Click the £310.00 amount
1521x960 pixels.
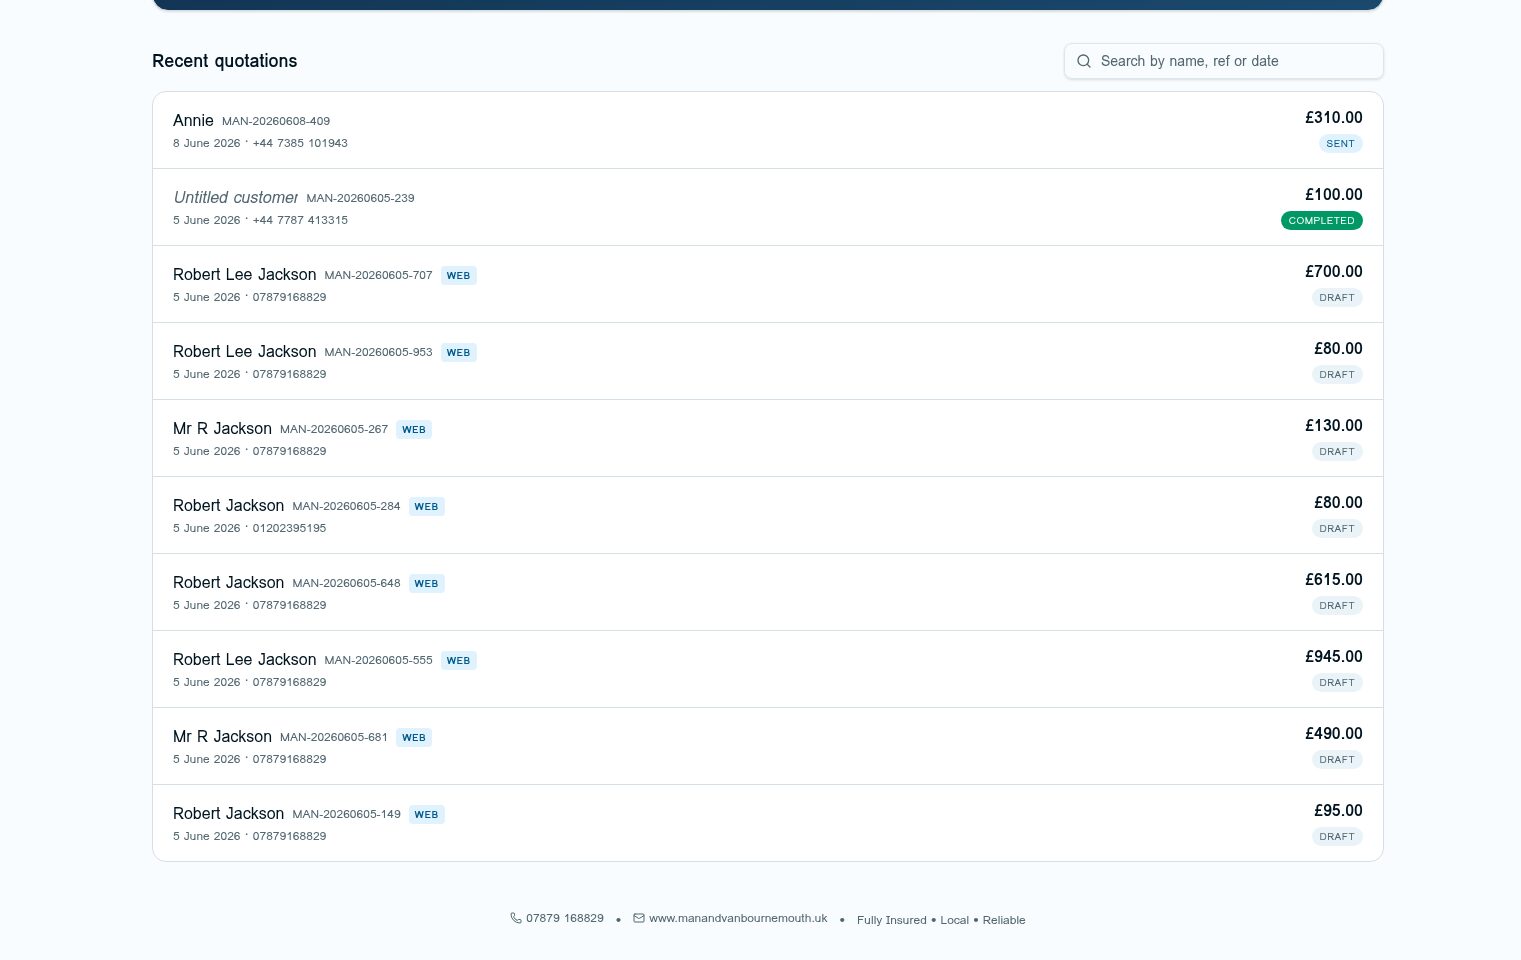pos(1333,118)
